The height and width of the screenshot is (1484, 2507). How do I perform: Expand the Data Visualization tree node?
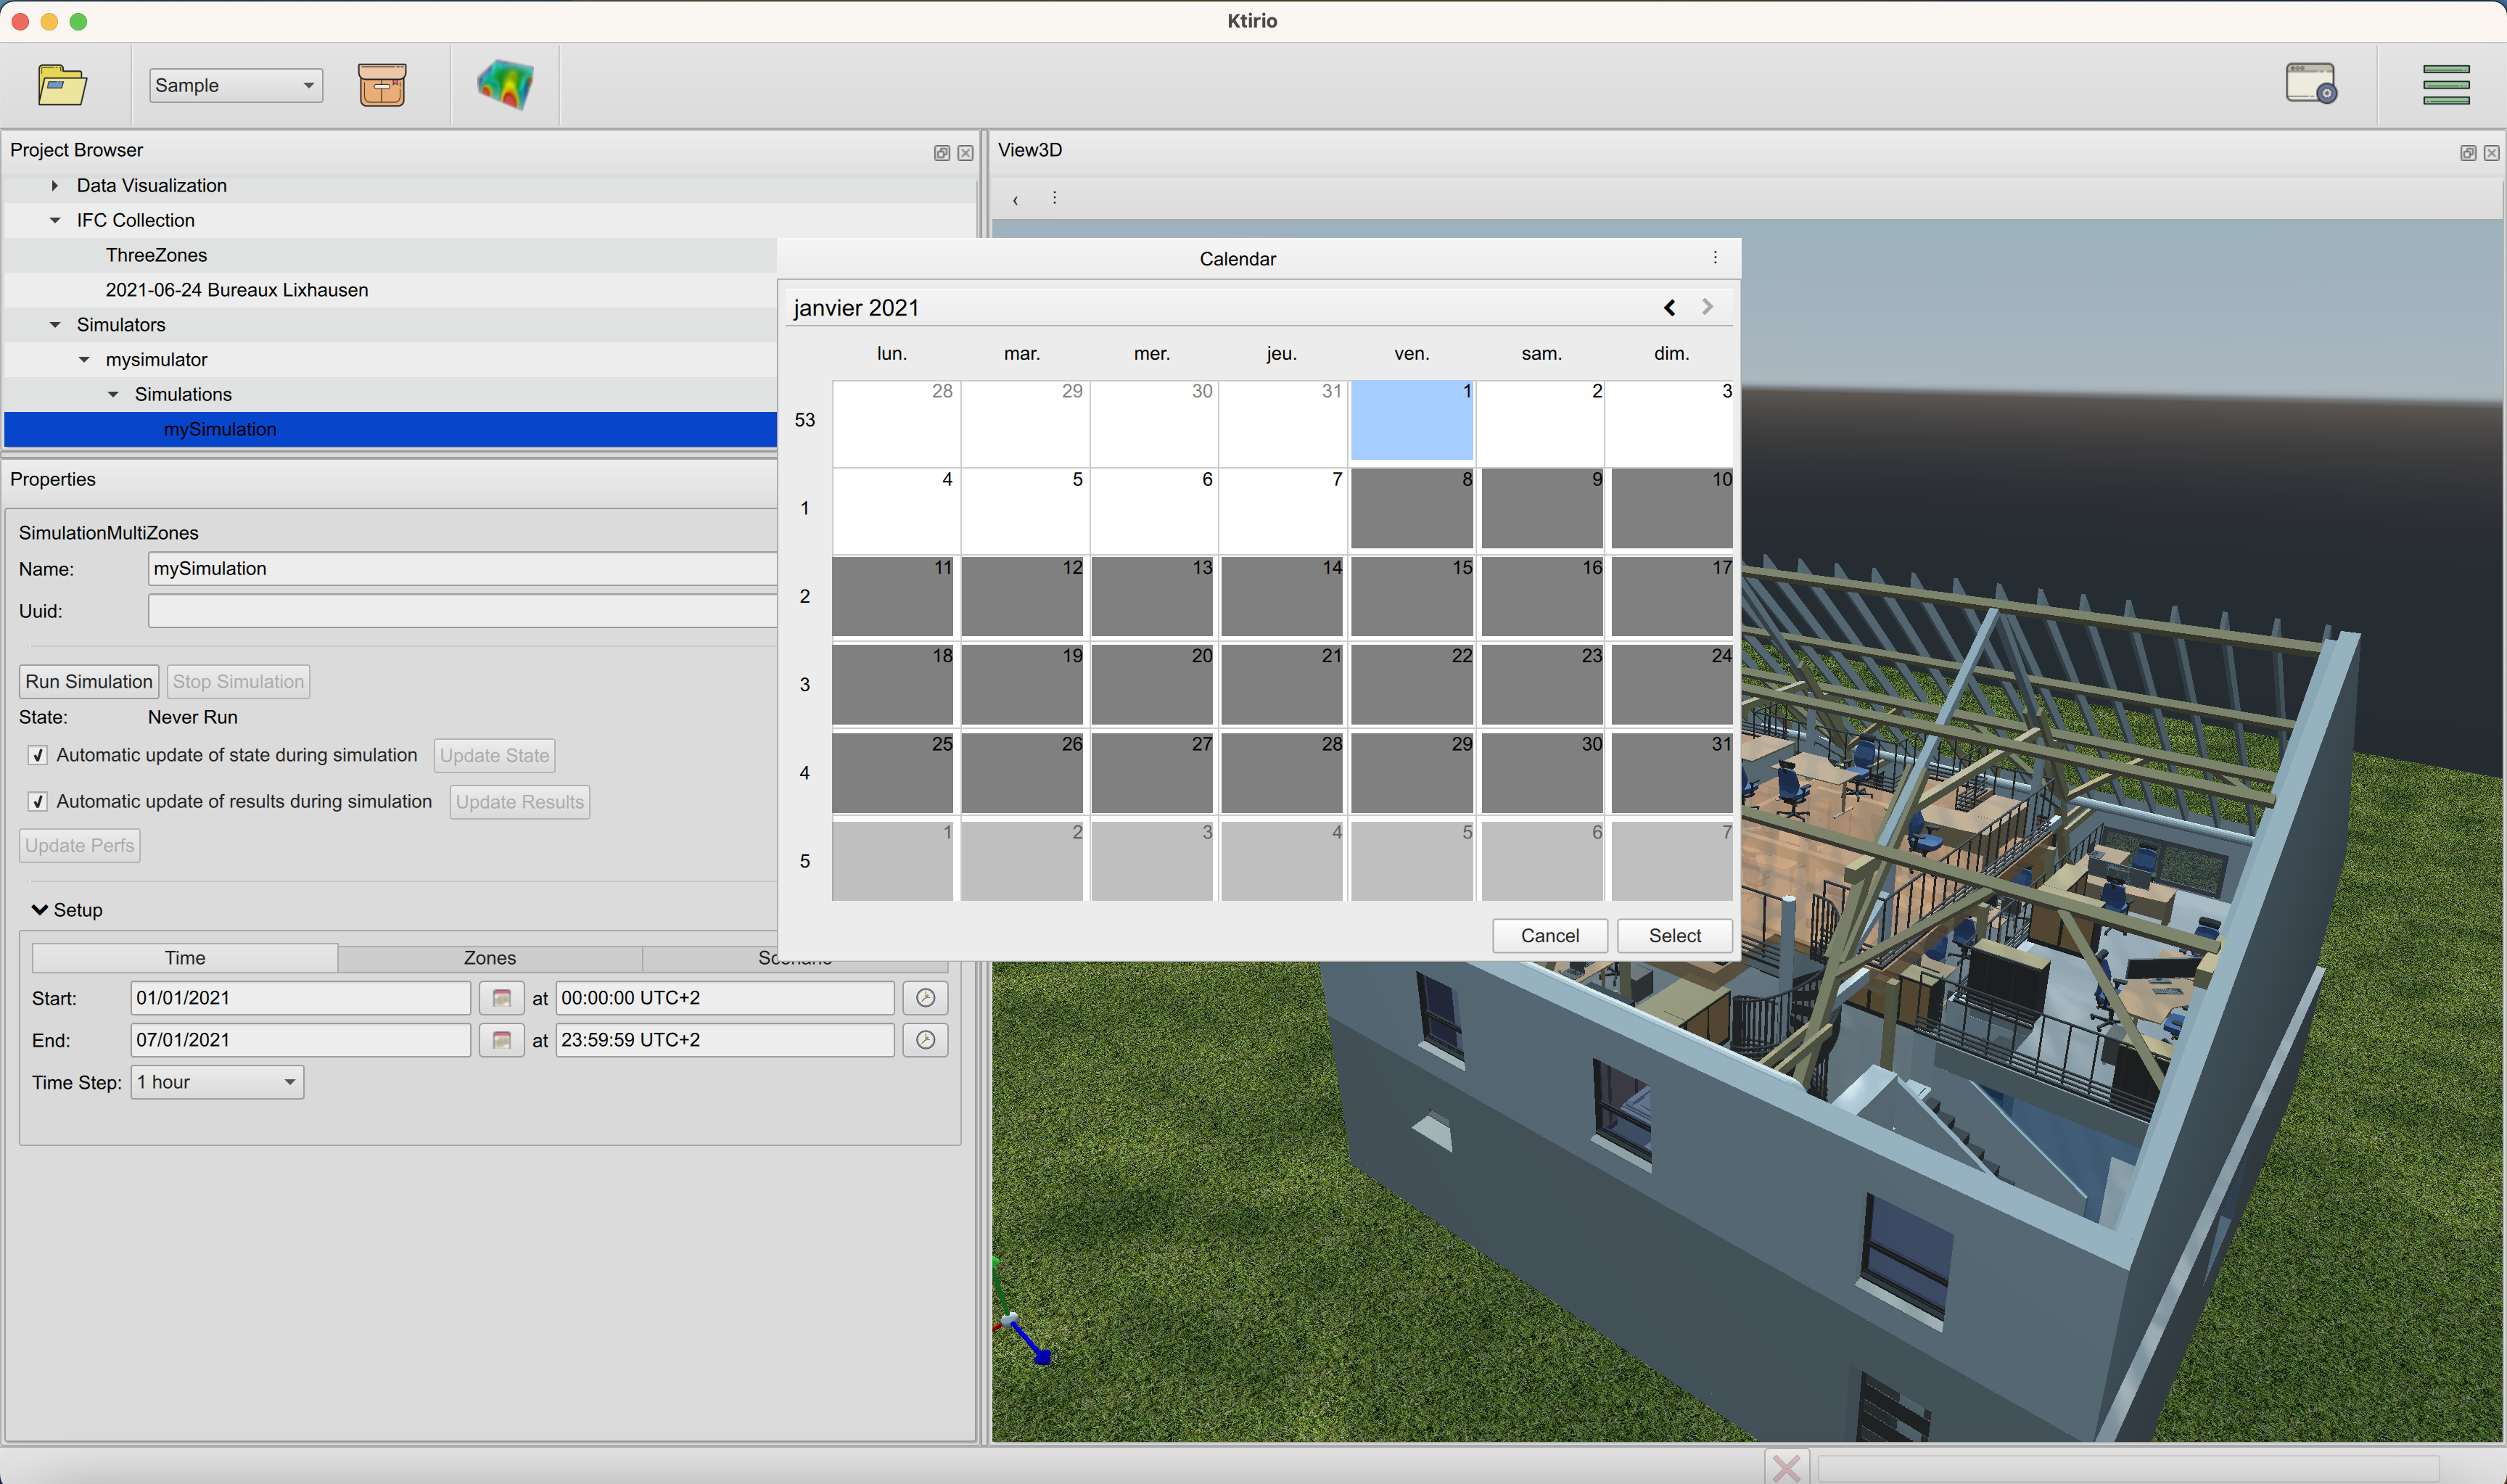coord(55,186)
